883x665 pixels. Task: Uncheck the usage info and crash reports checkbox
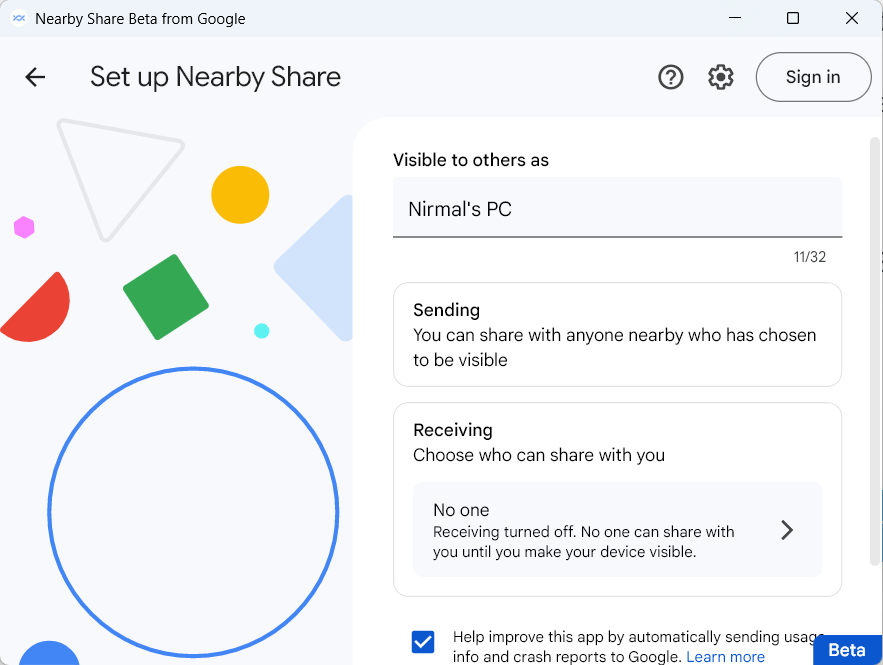click(x=423, y=642)
